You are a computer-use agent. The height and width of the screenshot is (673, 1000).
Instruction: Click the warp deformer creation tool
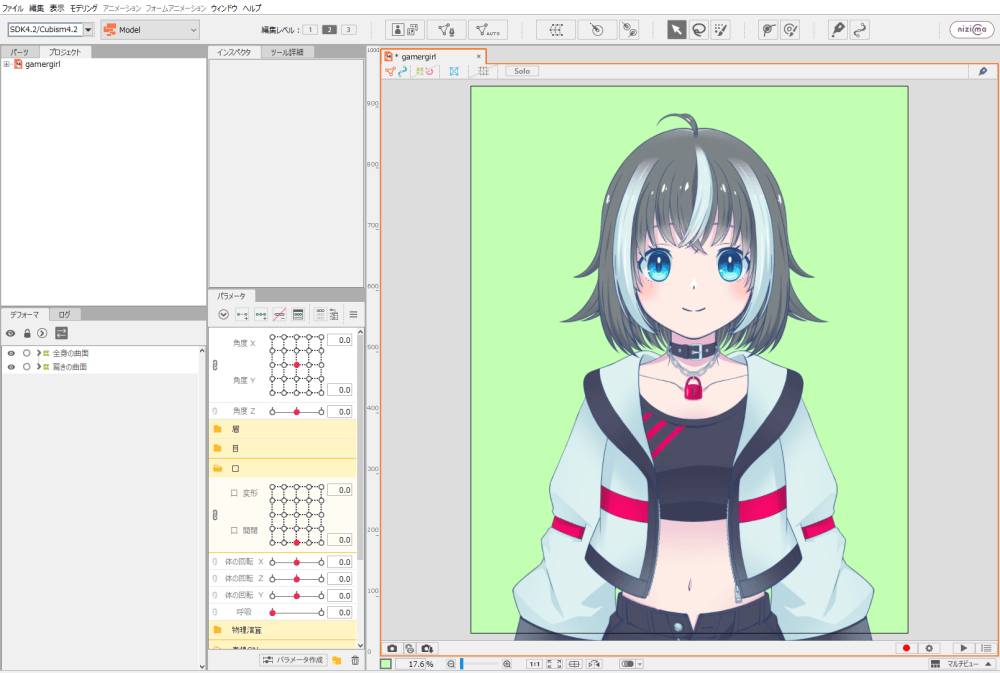[556, 29]
